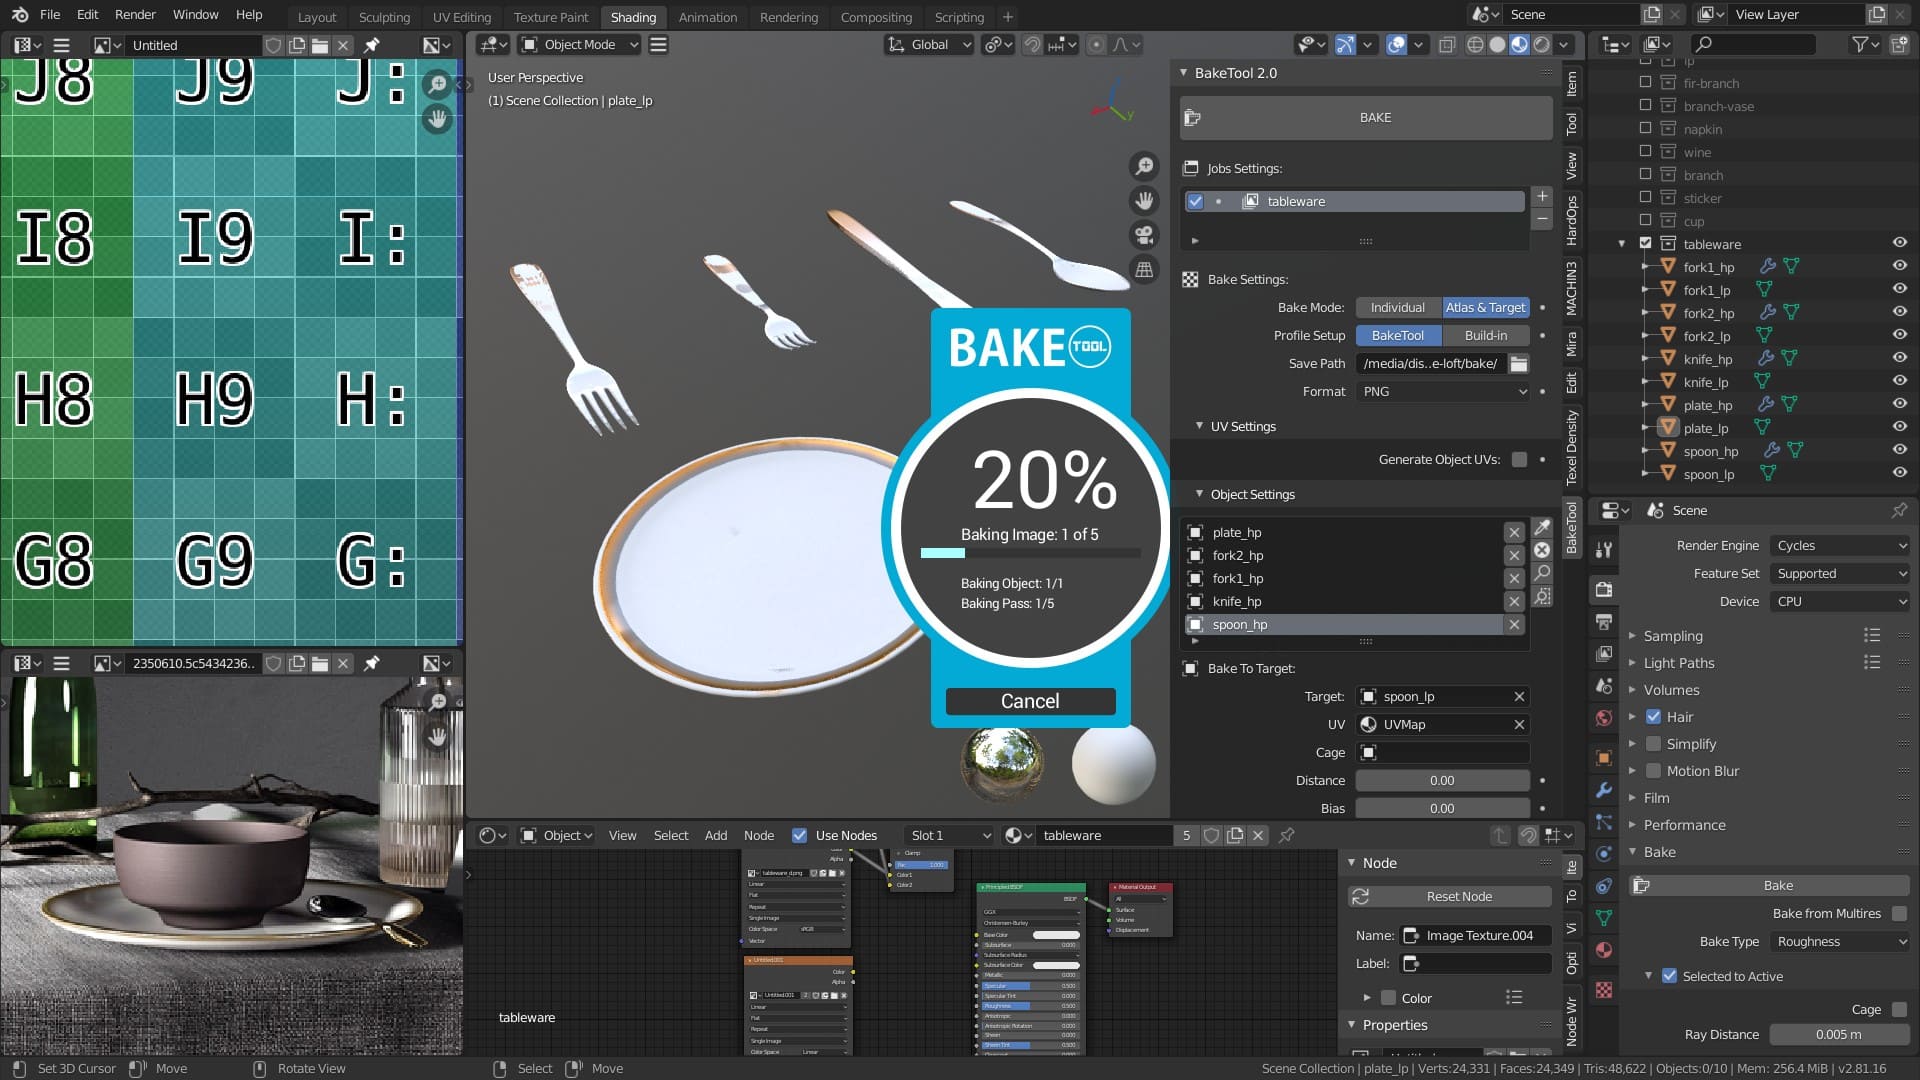Toggle the snapping magnet icon in viewport header
Screen dimensions: 1920x1080
[x=1032, y=44]
